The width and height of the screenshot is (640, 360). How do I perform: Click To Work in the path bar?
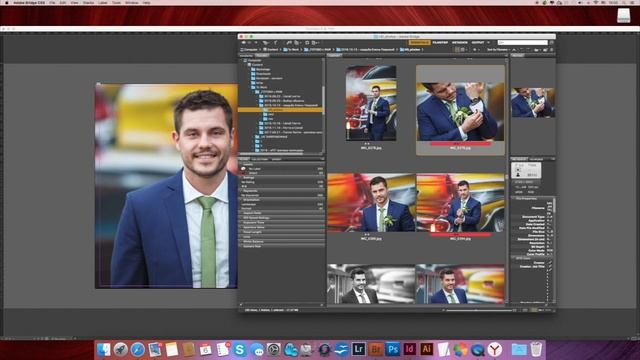pyautogui.click(x=291, y=50)
